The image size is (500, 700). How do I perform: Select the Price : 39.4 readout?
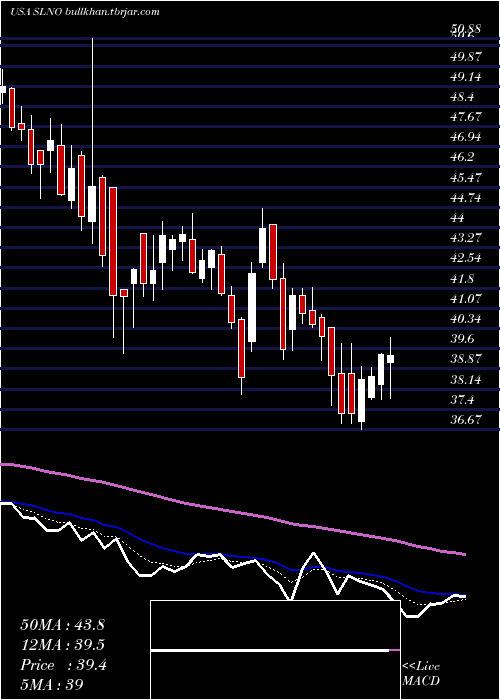click(x=63, y=665)
